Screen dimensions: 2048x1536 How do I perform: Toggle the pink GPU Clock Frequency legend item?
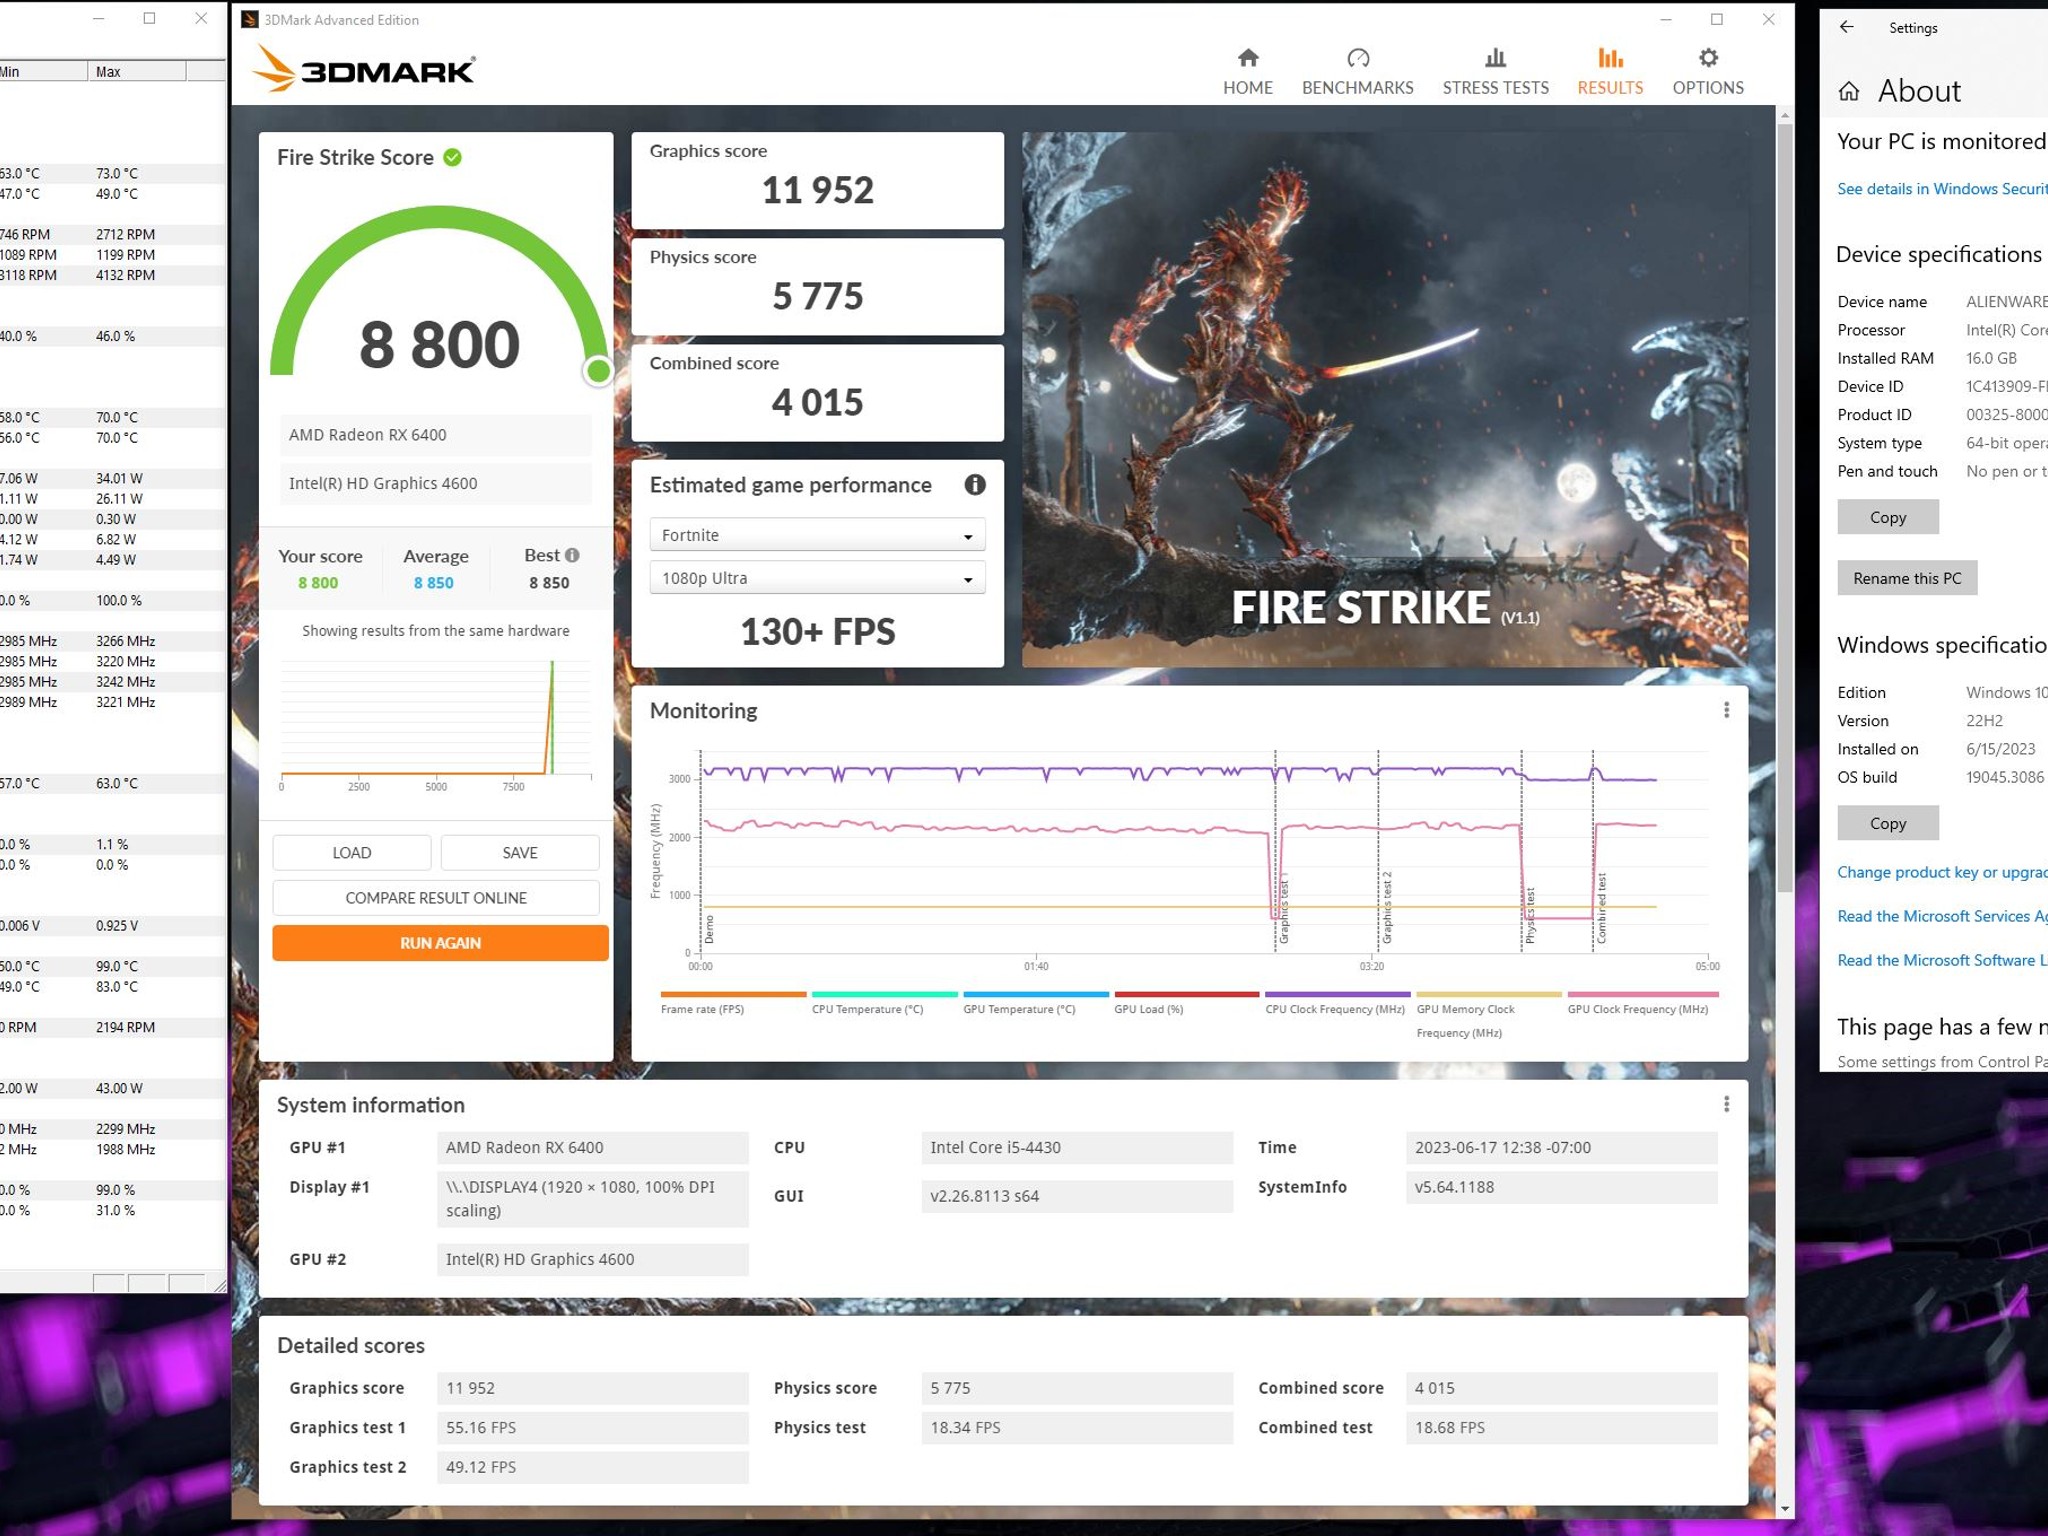coord(1642,1002)
